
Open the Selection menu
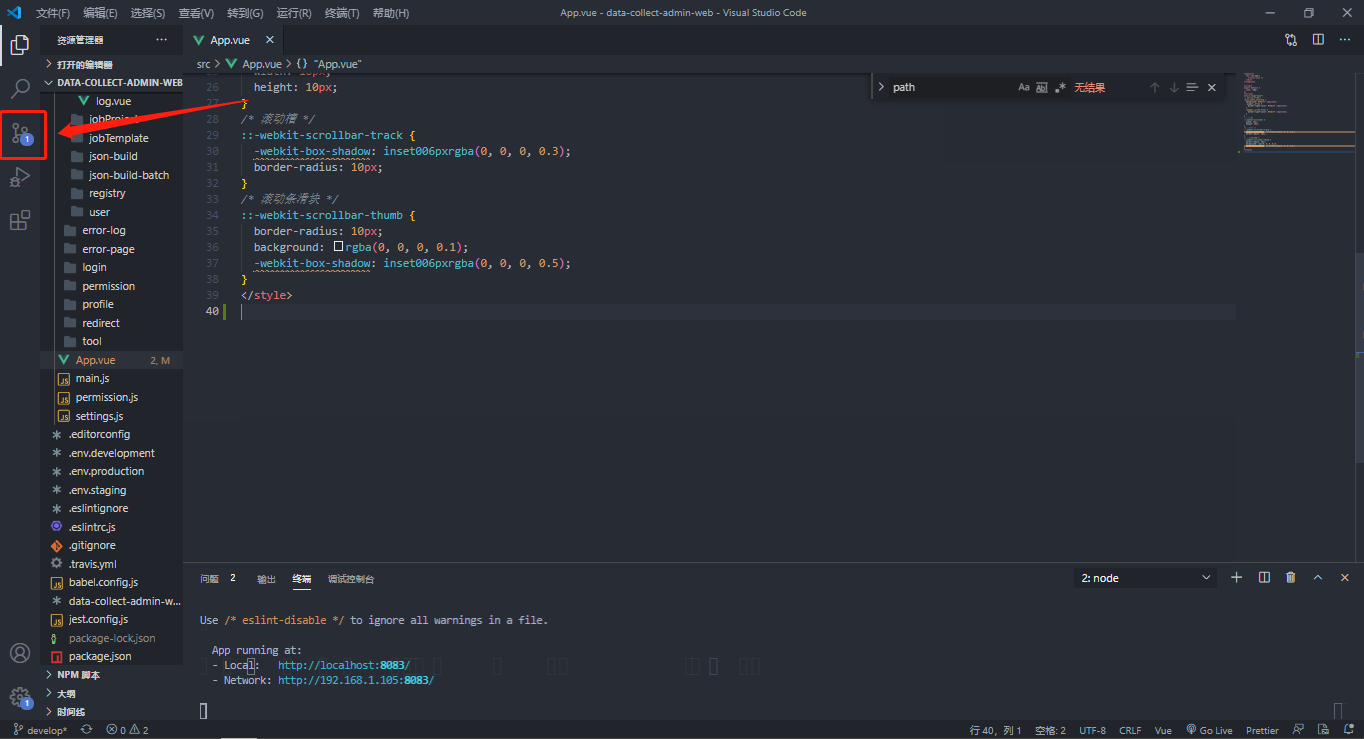point(148,13)
